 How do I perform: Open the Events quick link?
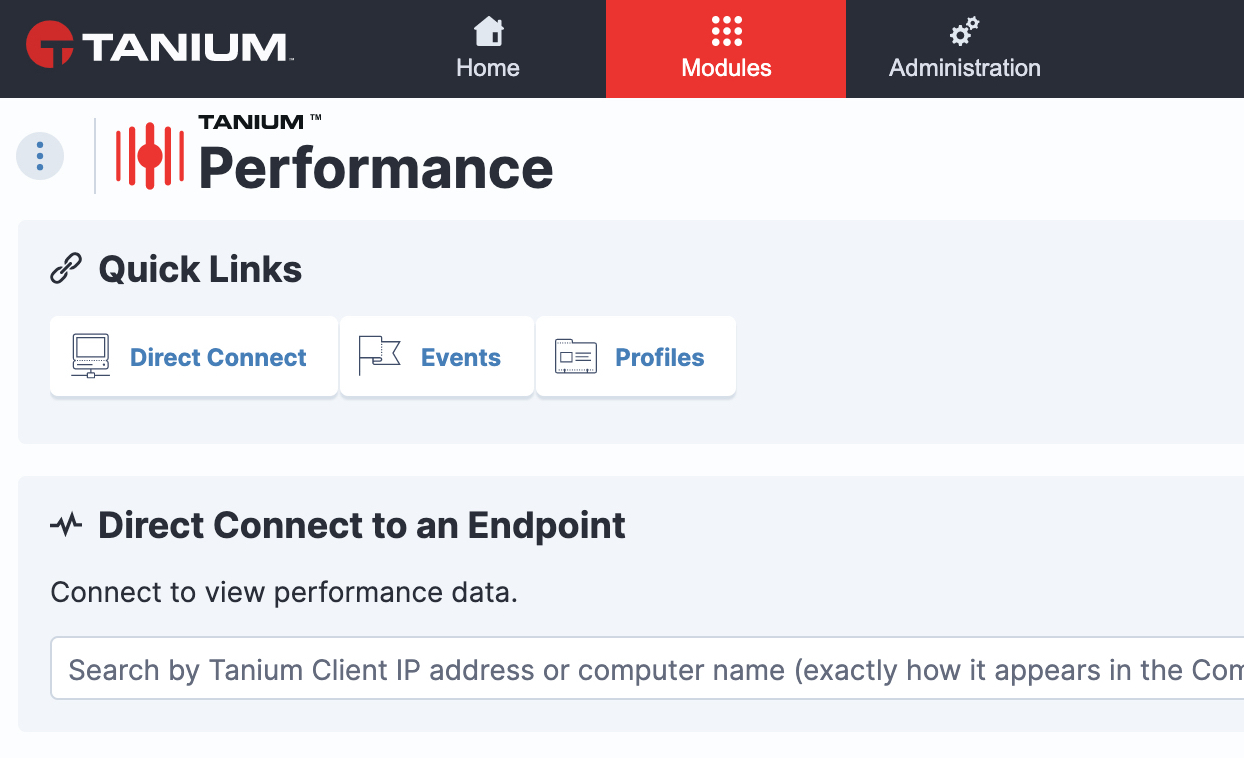tap(437, 357)
